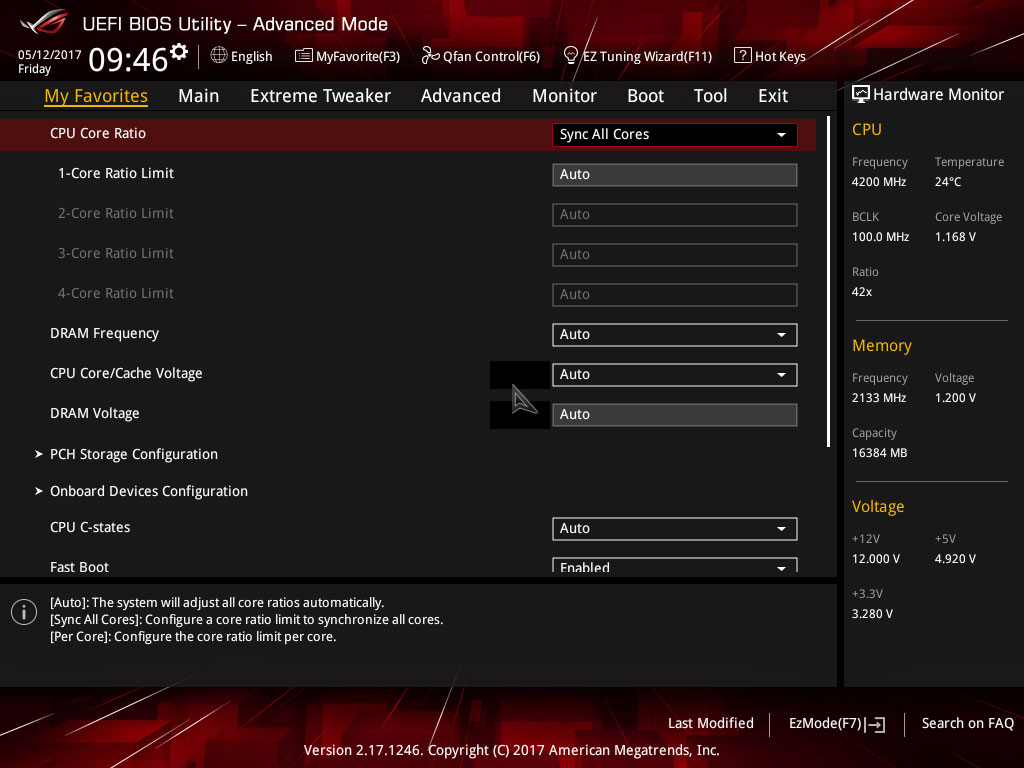Click the +5V 4.920 V reading
The height and width of the screenshot is (768, 1024).
pos(955,558)
